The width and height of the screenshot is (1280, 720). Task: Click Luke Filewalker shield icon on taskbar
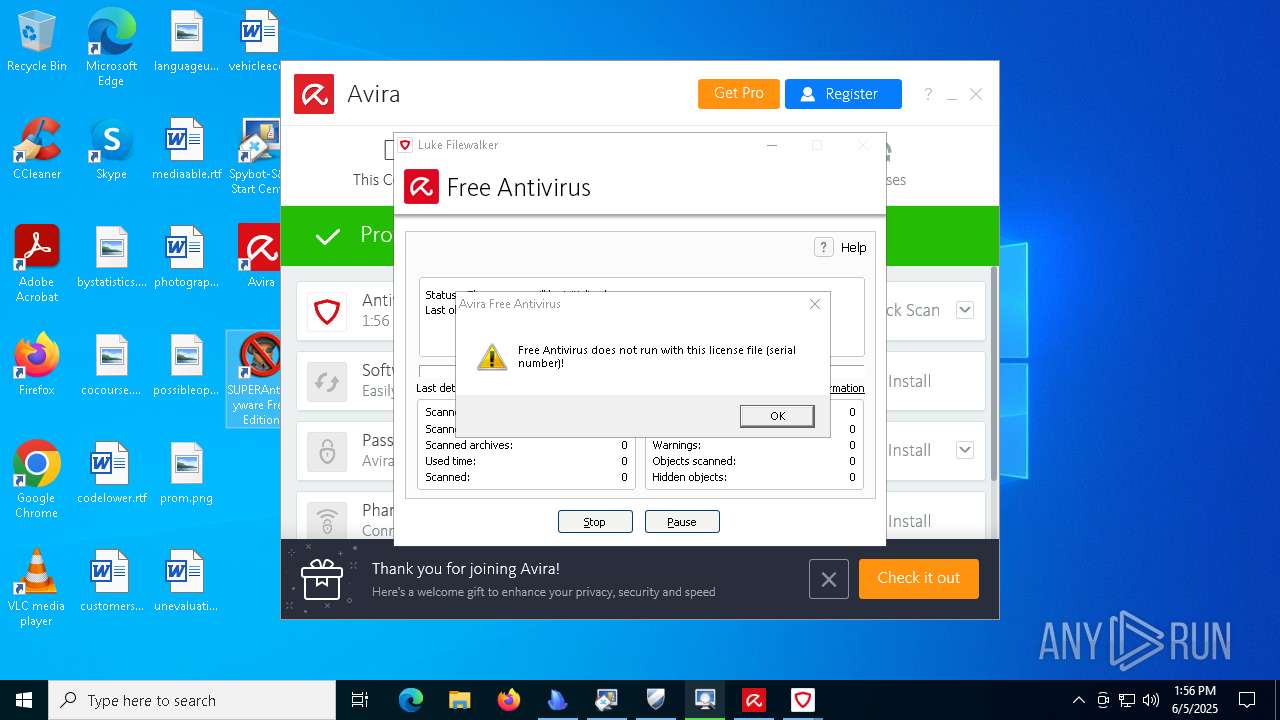(803, 700)
